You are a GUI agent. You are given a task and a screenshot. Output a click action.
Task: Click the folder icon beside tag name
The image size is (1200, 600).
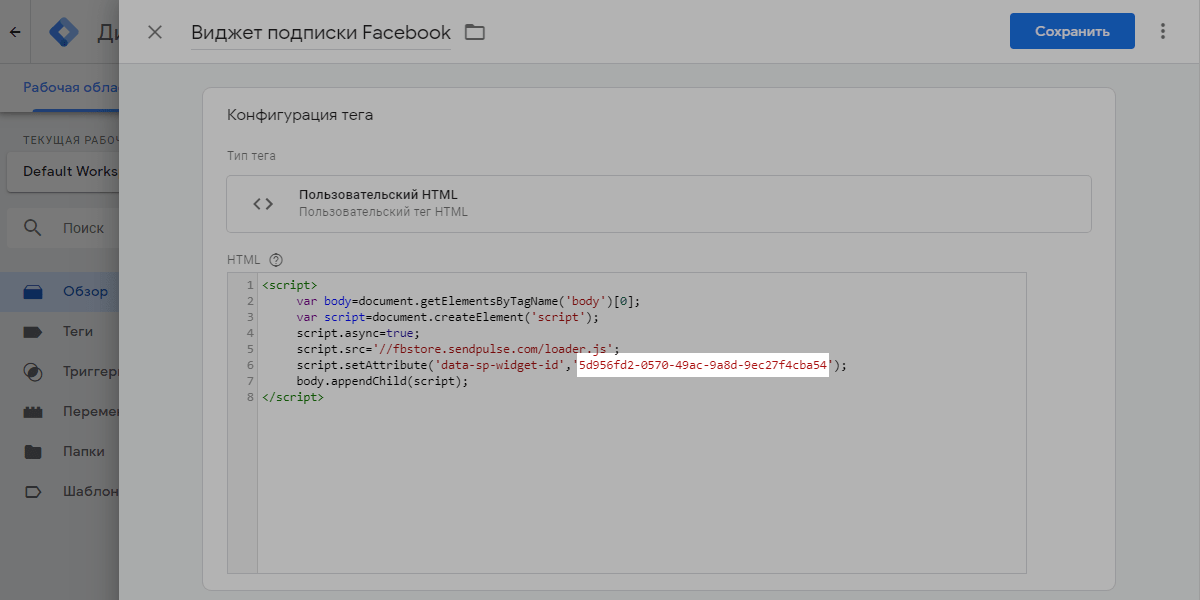[475, 32]
